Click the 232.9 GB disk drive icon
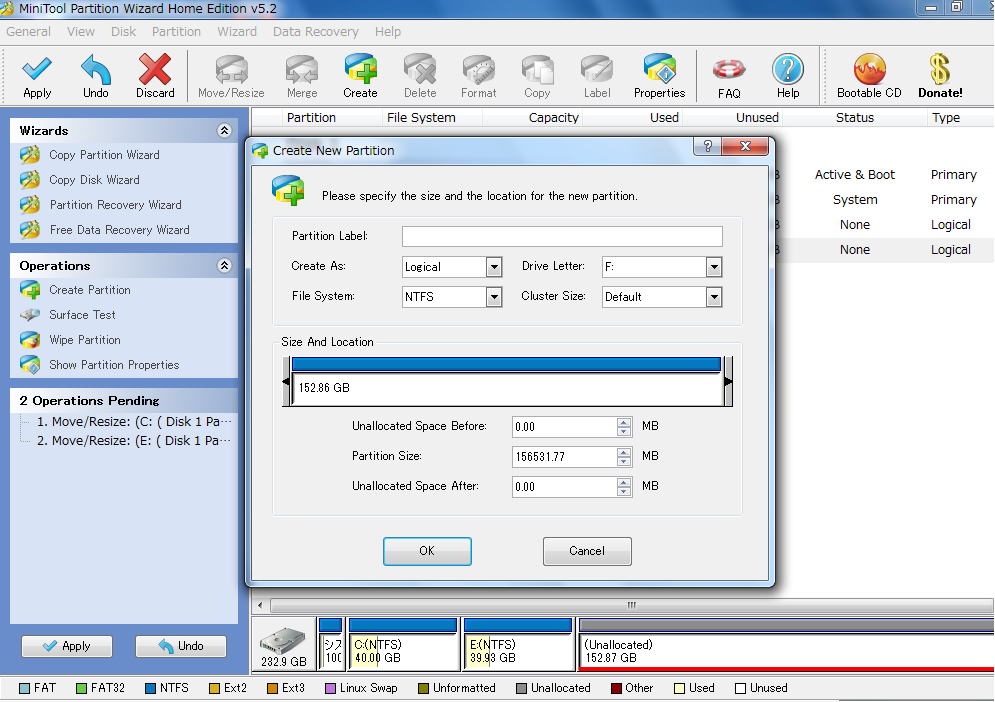This screenshot has height=702, width=995. (283, 642)
